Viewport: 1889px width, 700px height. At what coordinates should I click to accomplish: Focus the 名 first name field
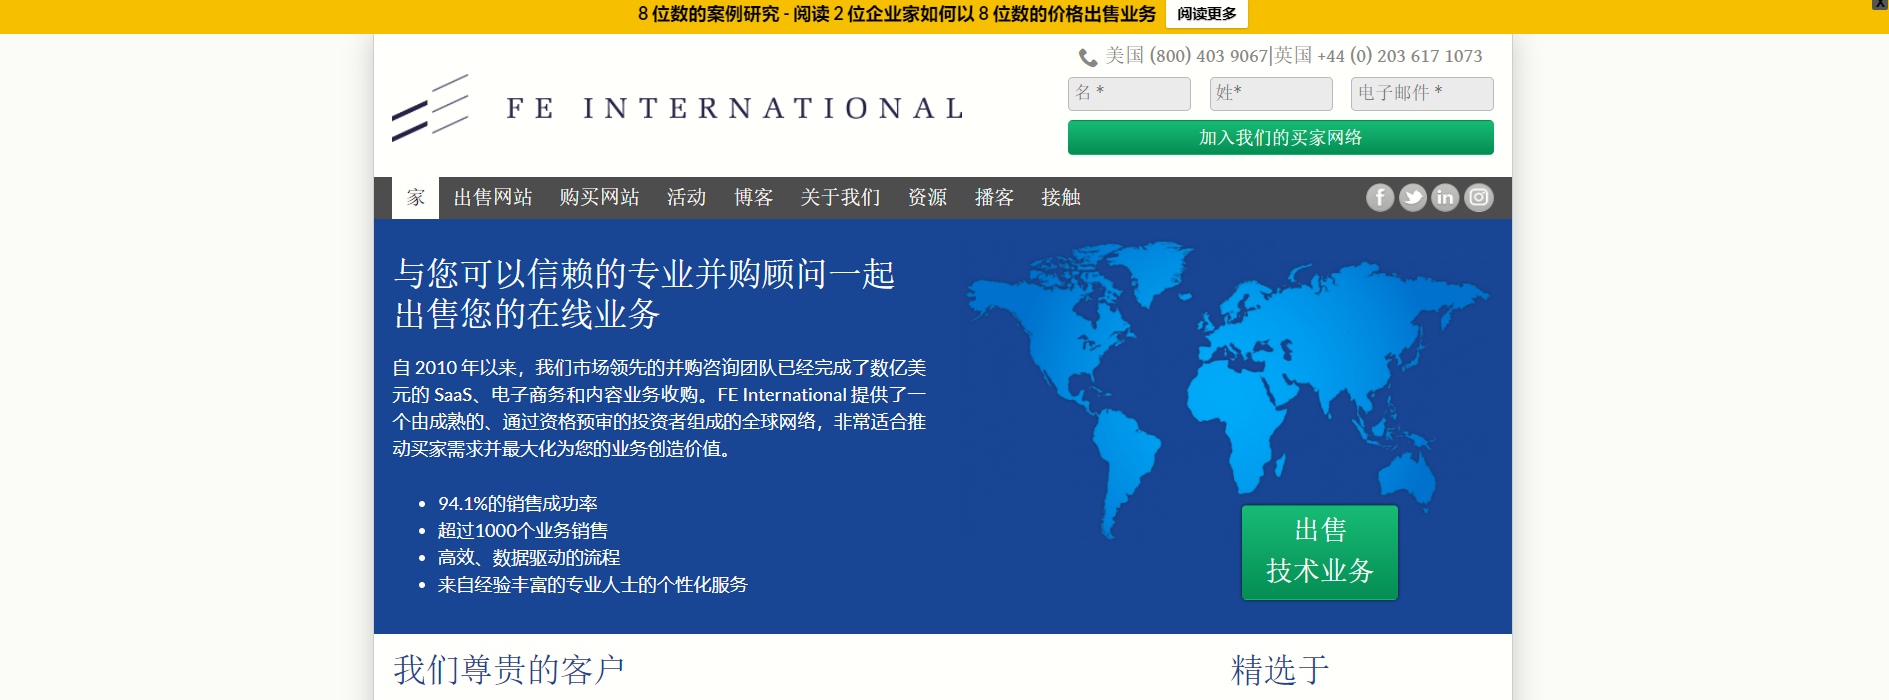pyautogui.click(x=1129, y=93)
